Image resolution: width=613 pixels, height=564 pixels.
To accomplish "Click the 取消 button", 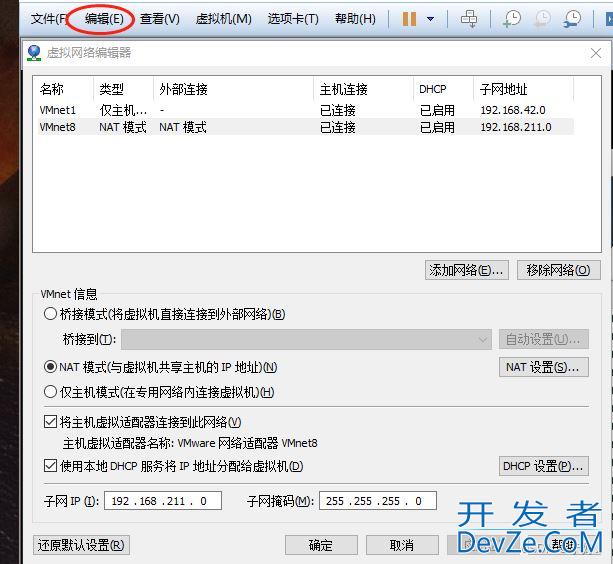I will click(402, 545).
